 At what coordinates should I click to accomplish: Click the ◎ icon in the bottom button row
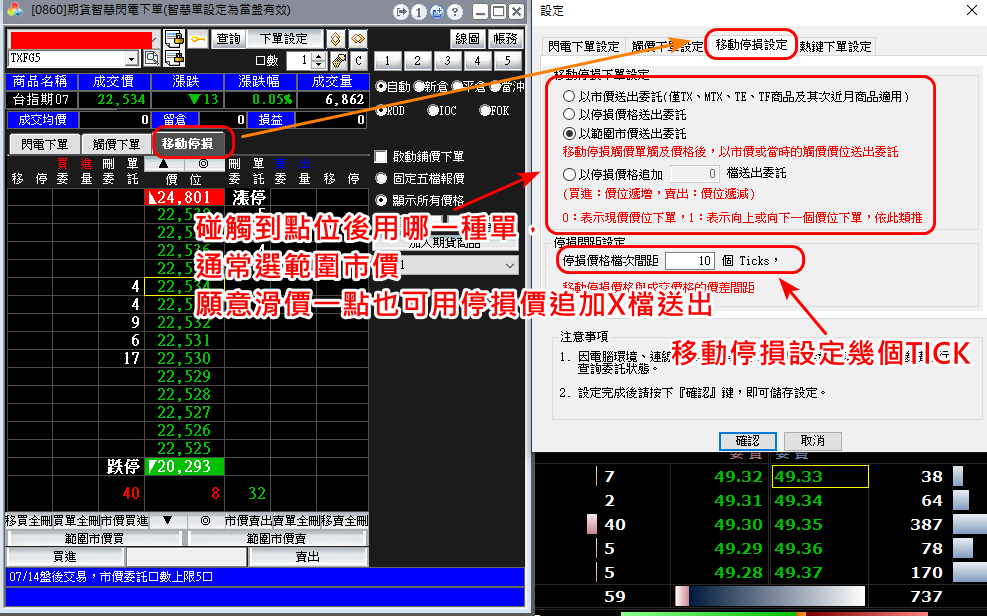tap(205, 520)
